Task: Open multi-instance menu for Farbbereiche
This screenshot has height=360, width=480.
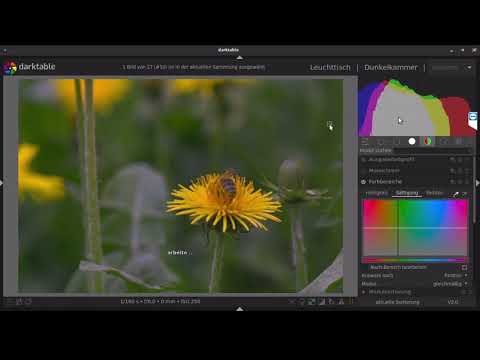Action: [453, 182]
